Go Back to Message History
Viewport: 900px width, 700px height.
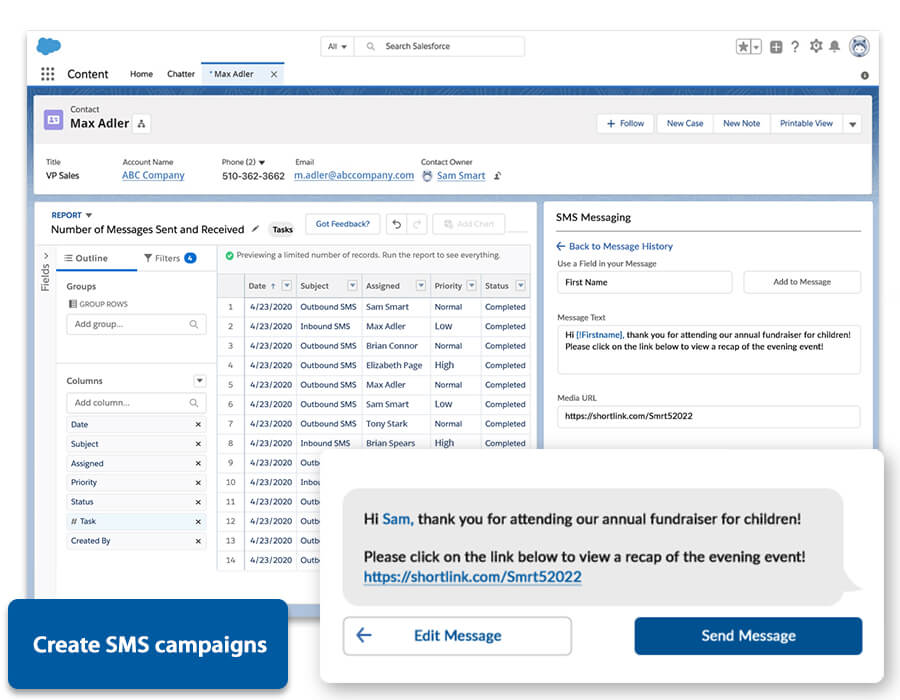click(x=615, y=246)
